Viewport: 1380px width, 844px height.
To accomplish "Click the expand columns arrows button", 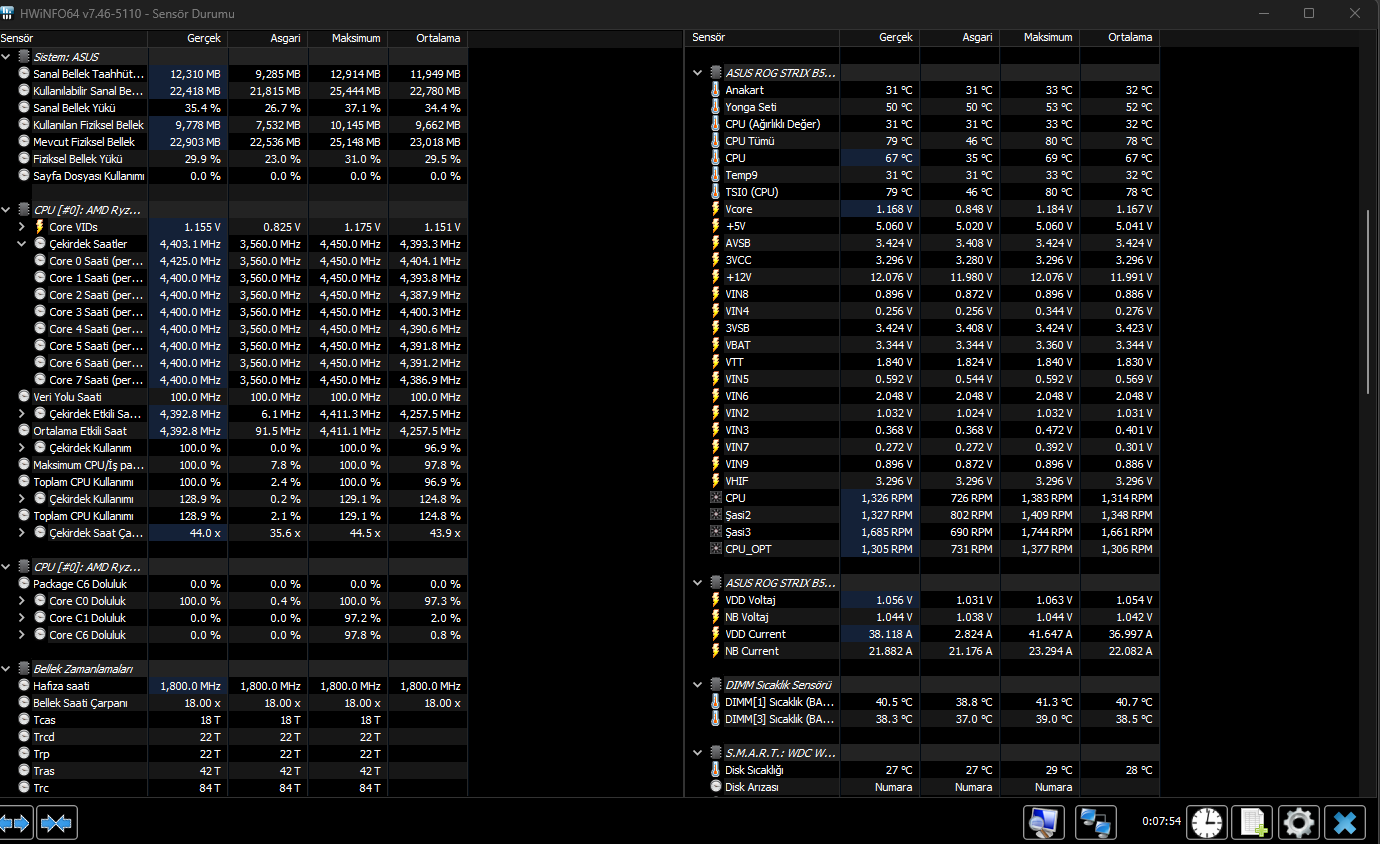I will 15,823.
